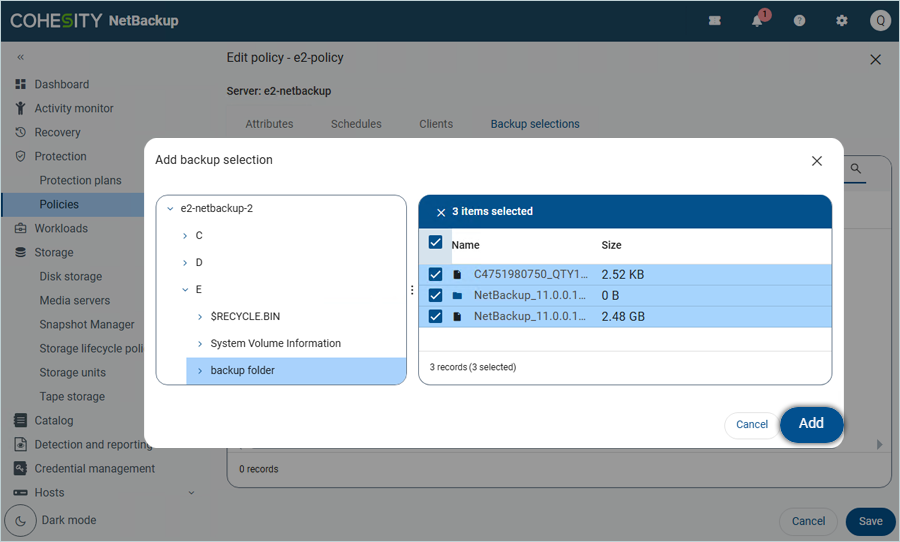Click the Add button
Viewport: 900px width, 542px height.
(811, 424)
